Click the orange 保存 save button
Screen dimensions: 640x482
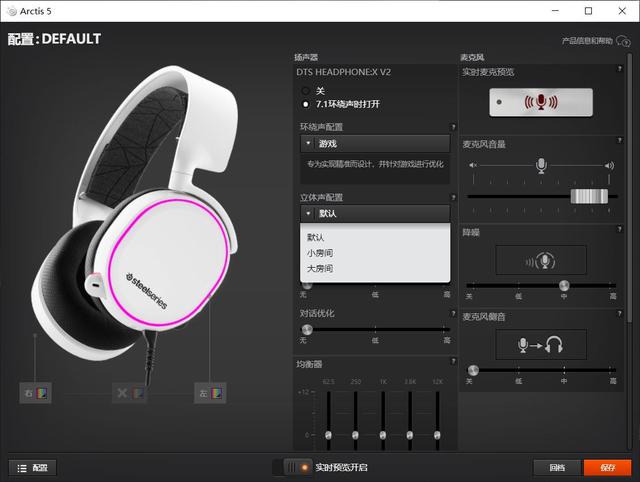(607, 468)
